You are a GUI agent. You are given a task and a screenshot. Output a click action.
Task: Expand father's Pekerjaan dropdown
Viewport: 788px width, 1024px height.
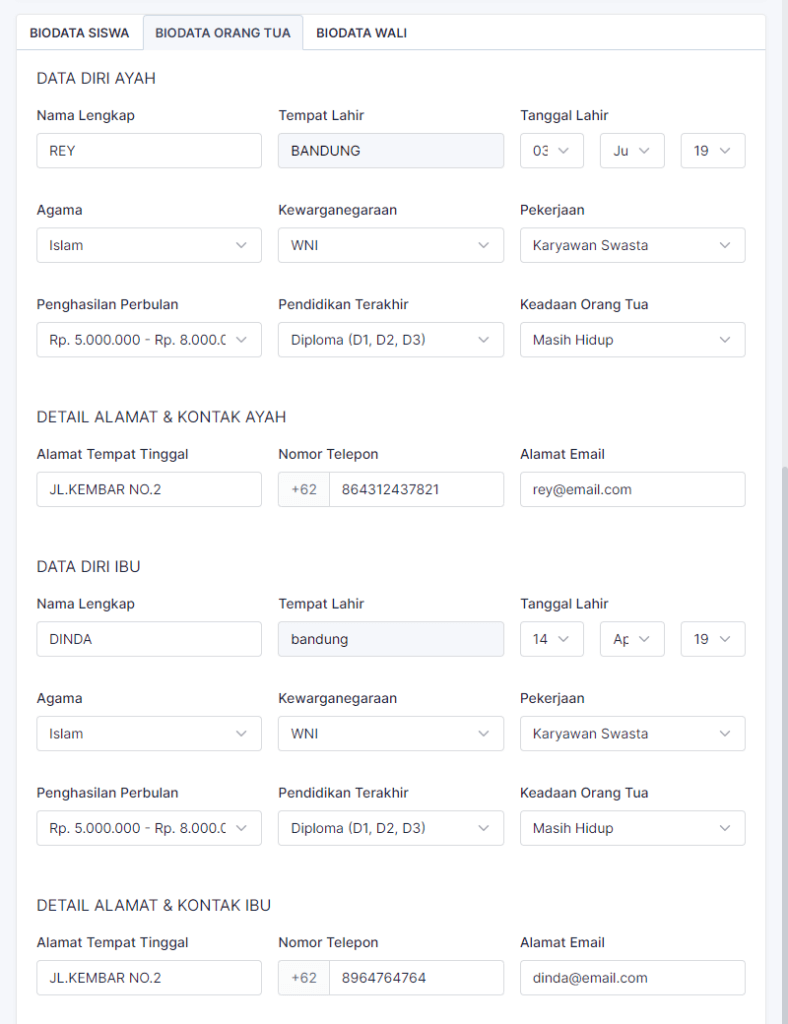(632, 245)
